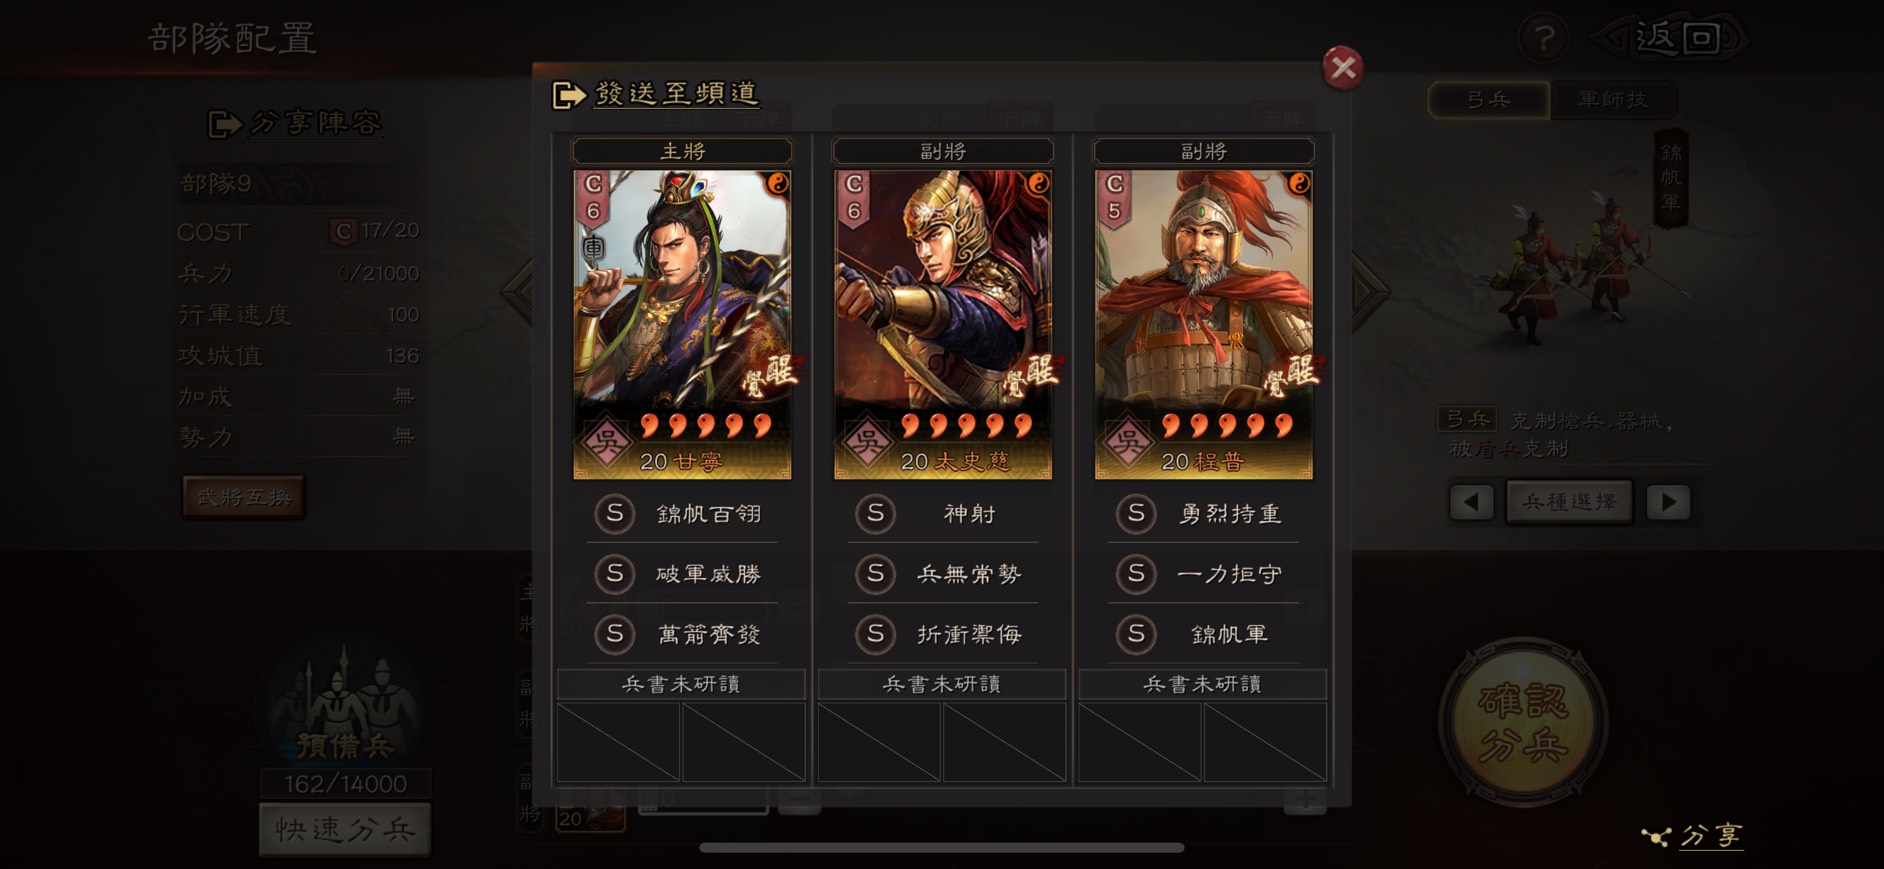Open 程普 general card portrait
Viewport: 1884px width, 869px height.
click(x=1204, y=324)
